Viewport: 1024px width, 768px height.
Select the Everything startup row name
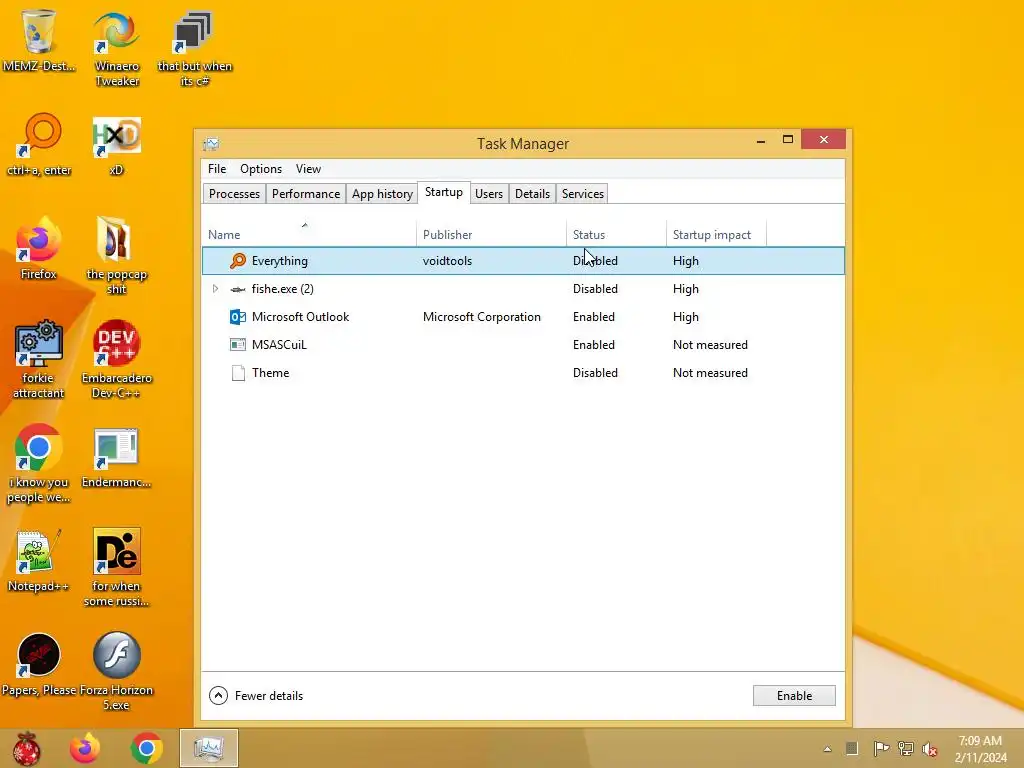(x=280, y=261)
